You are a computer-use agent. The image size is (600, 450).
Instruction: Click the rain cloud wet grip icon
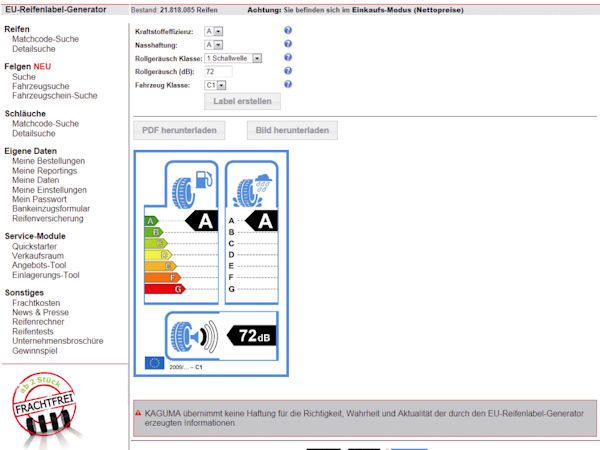[x=252, y=191]
